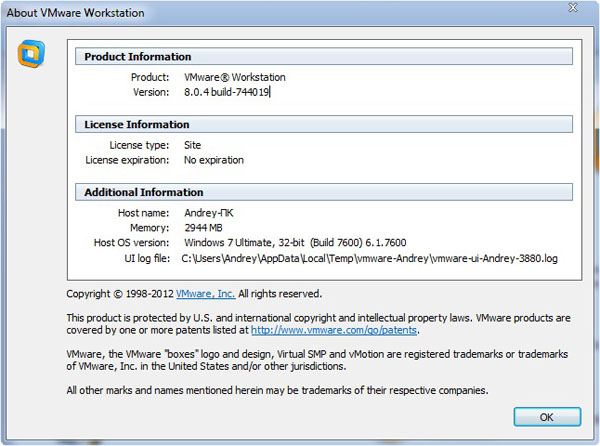
Task: Select the Product value VMware Workstation
Action: coord(234,77)
